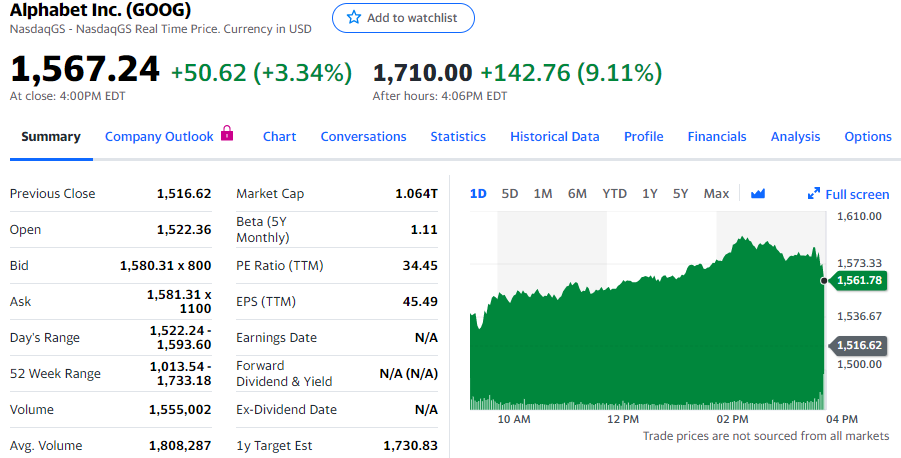This screenshot has height=458, width=901.
Task: Click the PE Ratio (TTM) value 34.45
Action: [x=420, y=265]
